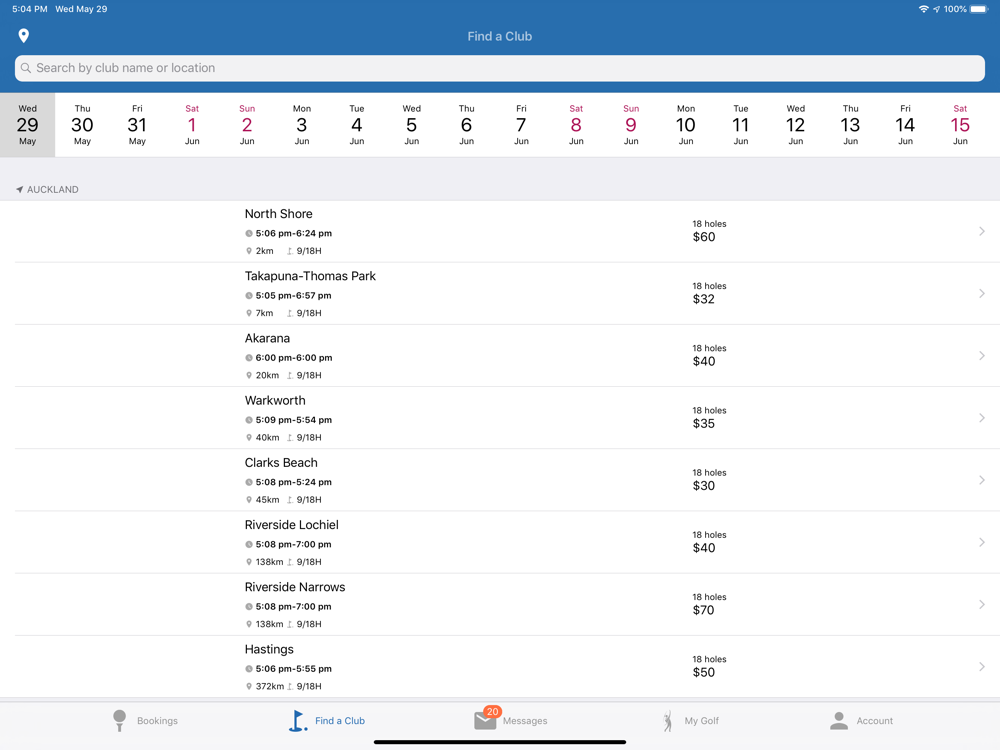This screenshot has height=750, width=1000.
Task: Tap the golfer My Golf icon
Action: point(668,721)
